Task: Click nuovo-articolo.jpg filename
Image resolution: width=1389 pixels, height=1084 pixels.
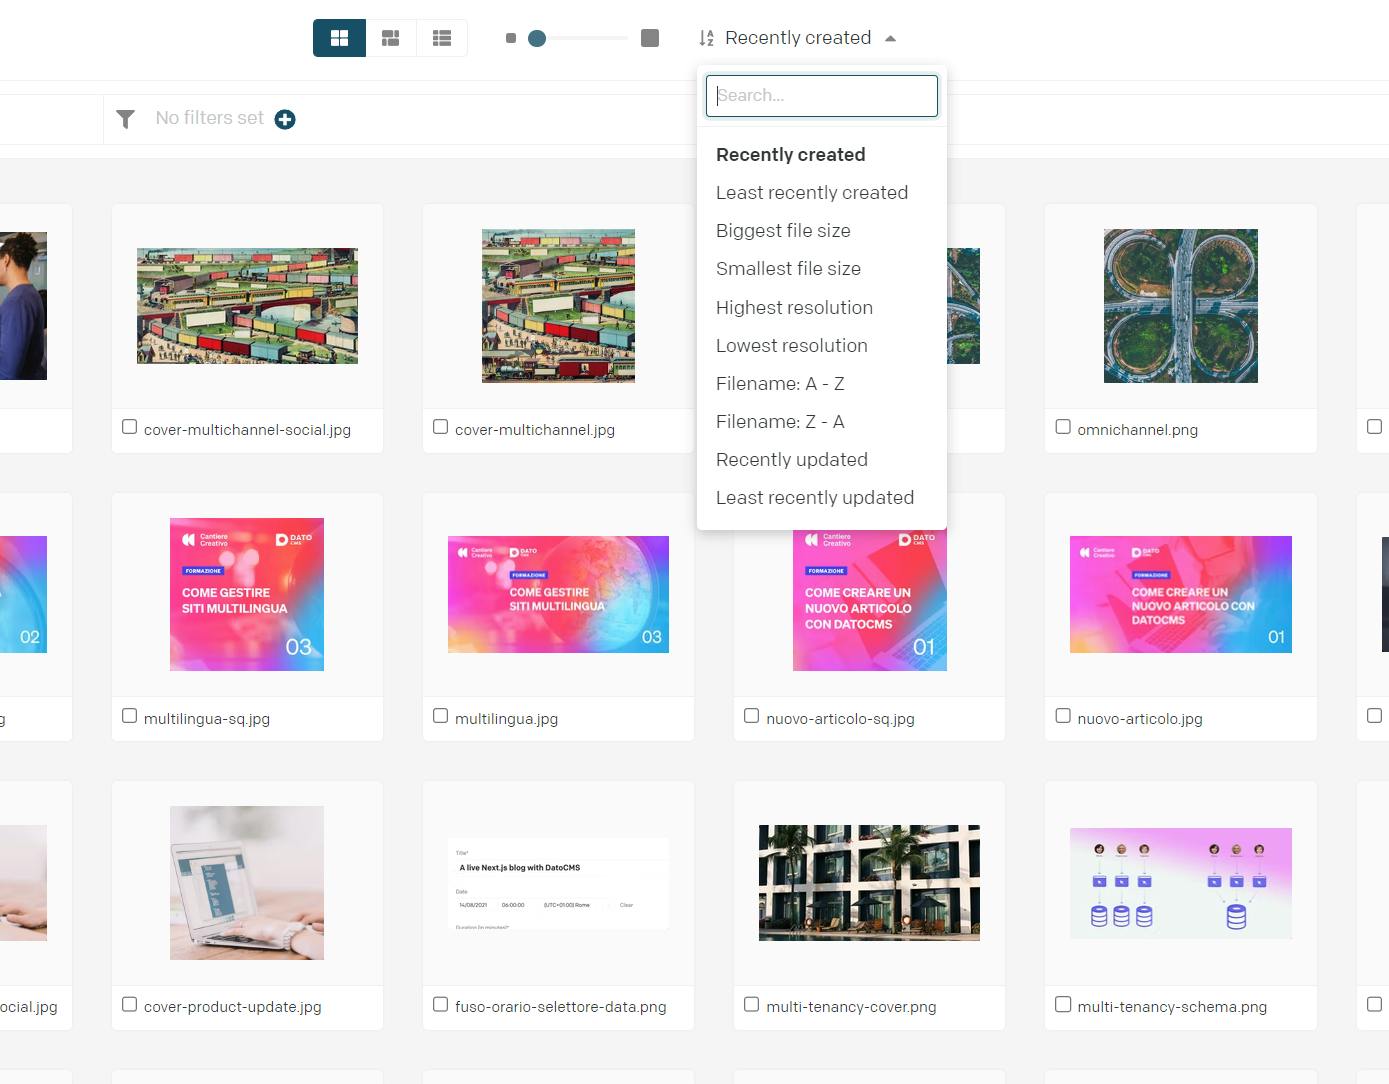Action: (1140, 719)
